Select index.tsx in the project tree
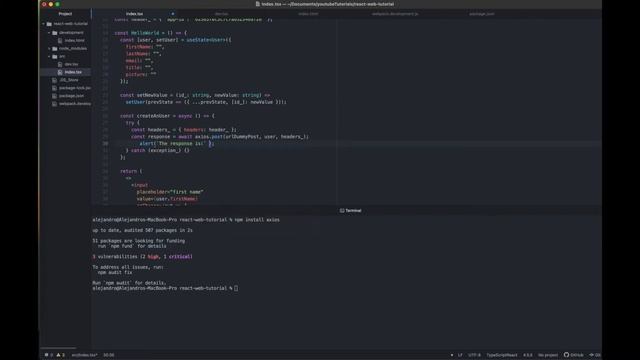This screenshot has width=640, height=360. pos(73,72)
